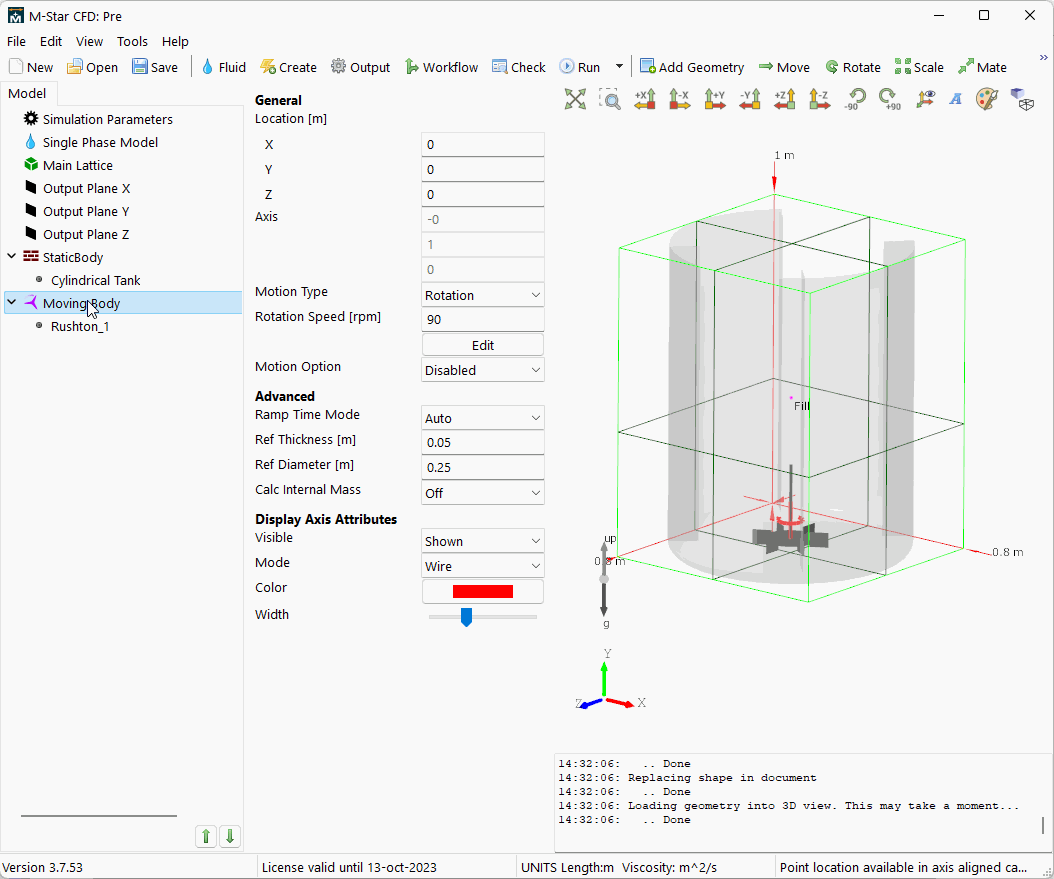Select Output Plane X item

[x=86, y=189]
